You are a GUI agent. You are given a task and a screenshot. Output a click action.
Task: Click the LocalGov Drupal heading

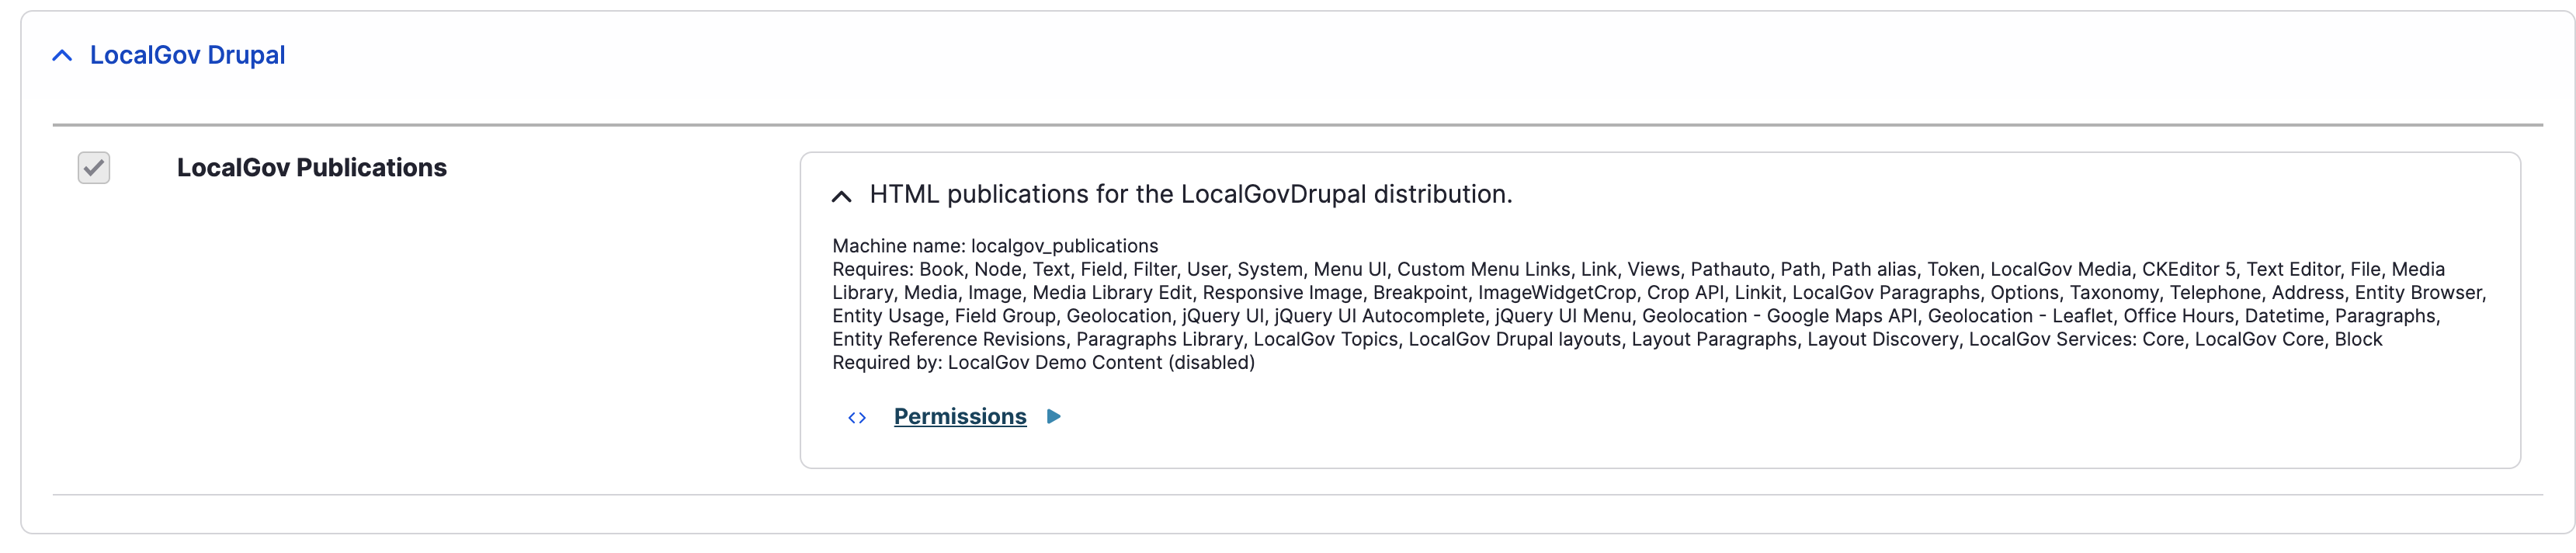pos(187,55)
